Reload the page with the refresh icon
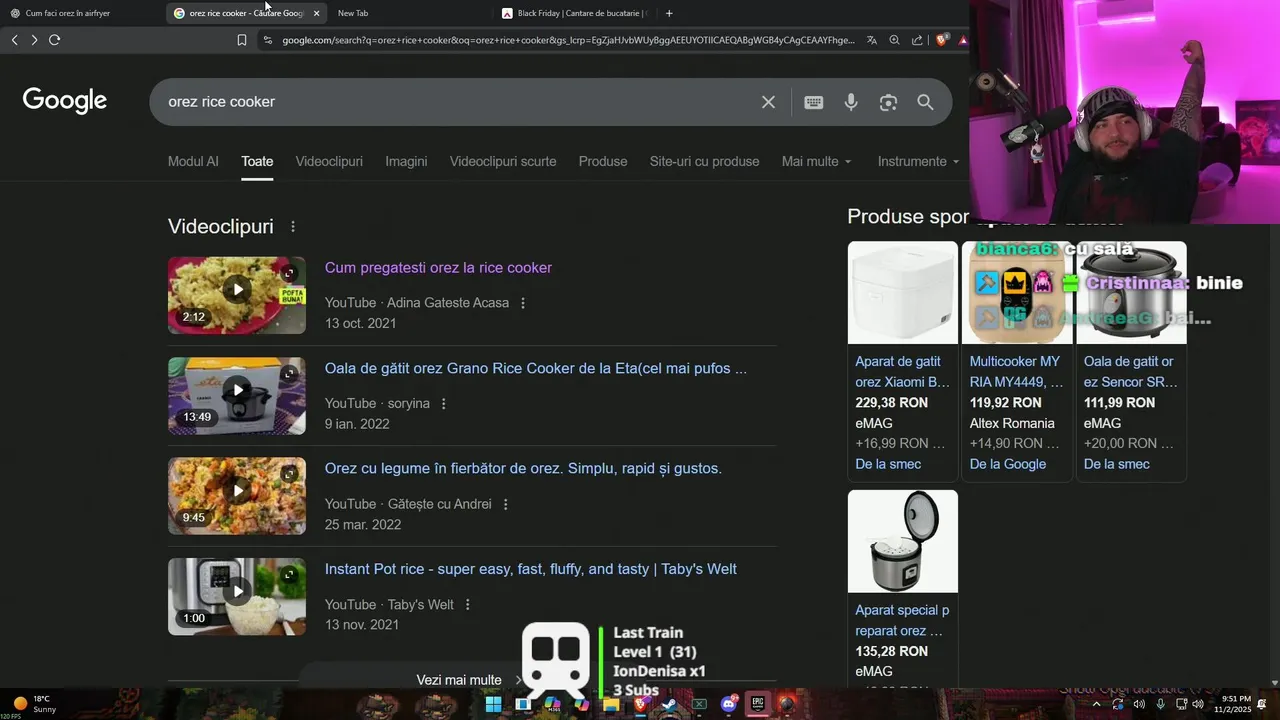Image resolution: width=1280 pixels, height=720 pixels. 54,40
